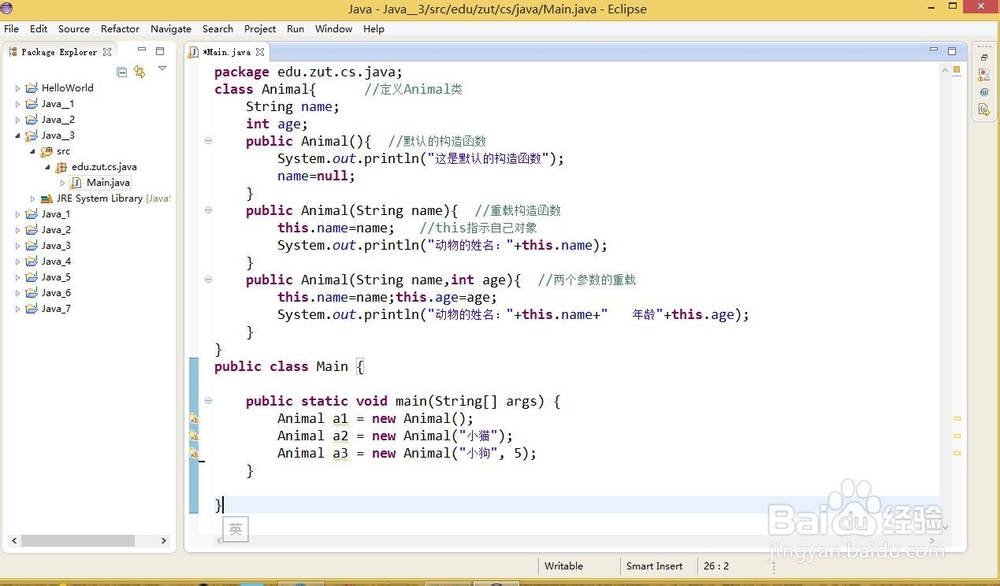Image resolution: width=1000 pixels, height=586 pixels.
Task: Close the Main.java editor tab
Action: (260, 52)
